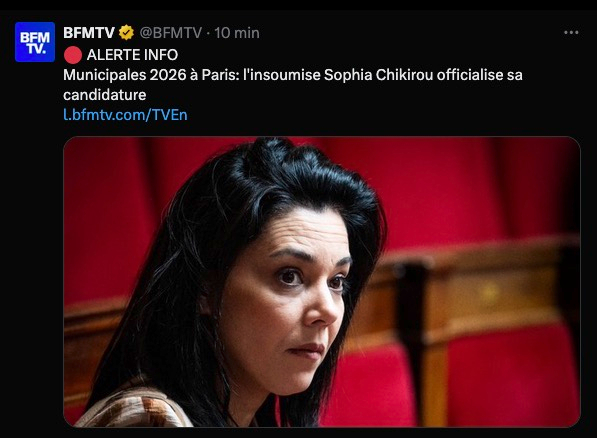Open the l.bfmtv.com/TVEn article link
The width and height of the screenshot is (597, 438).
click(125, 115)
